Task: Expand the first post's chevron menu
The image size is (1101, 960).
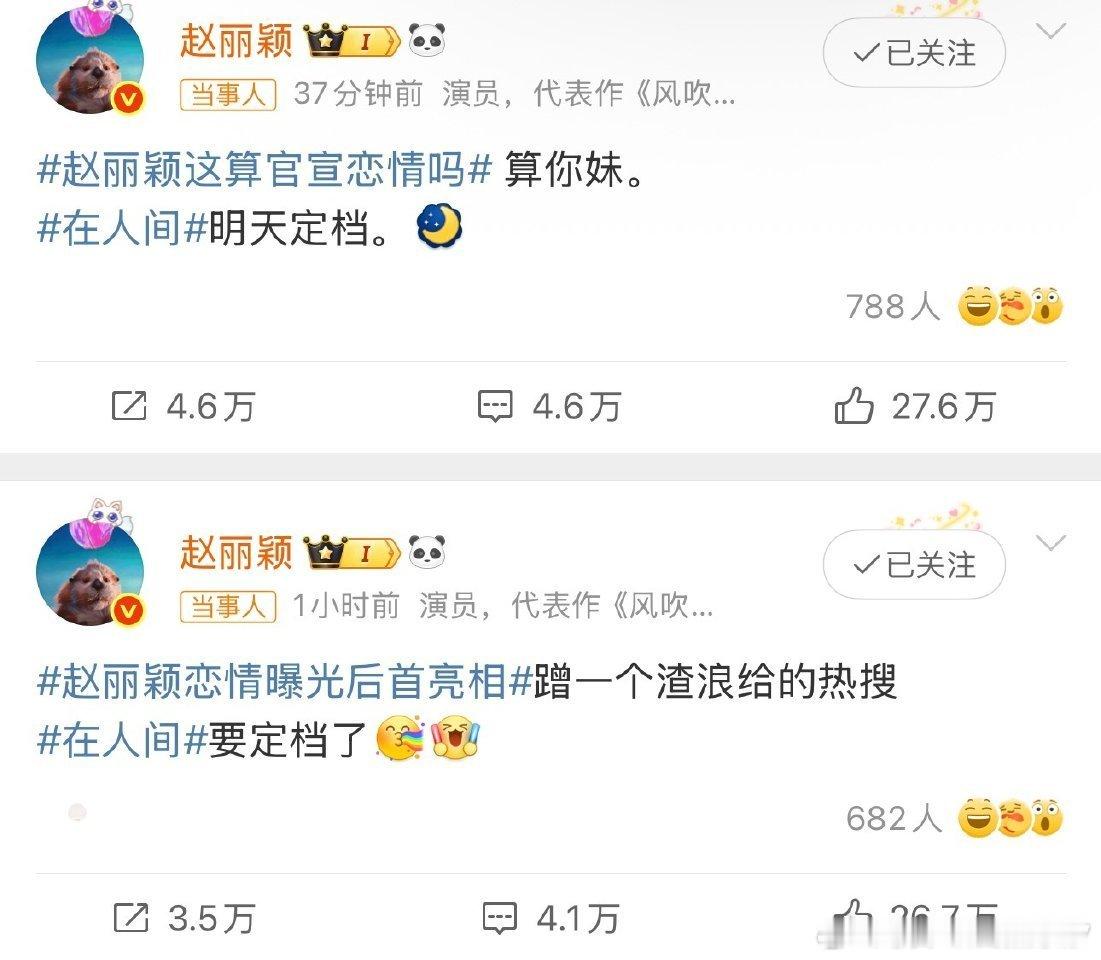Action: pyautogui.click(x=1051, y=31)
